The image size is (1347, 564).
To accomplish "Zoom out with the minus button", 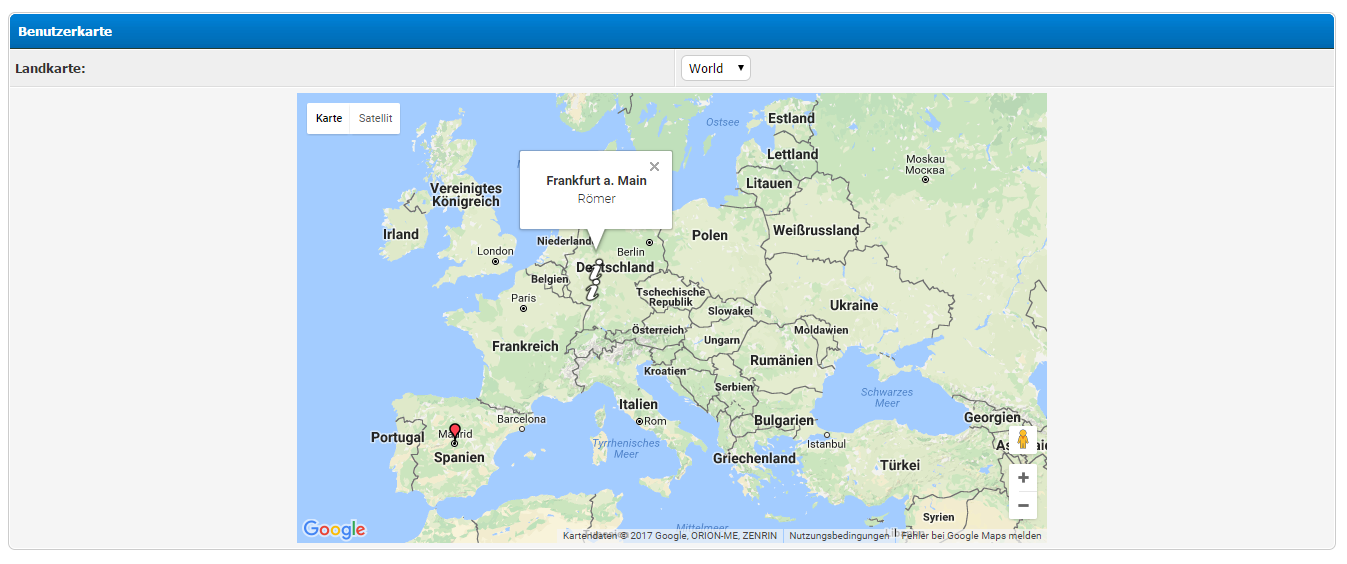I will pyautogui.click(x=1023, y=506).
